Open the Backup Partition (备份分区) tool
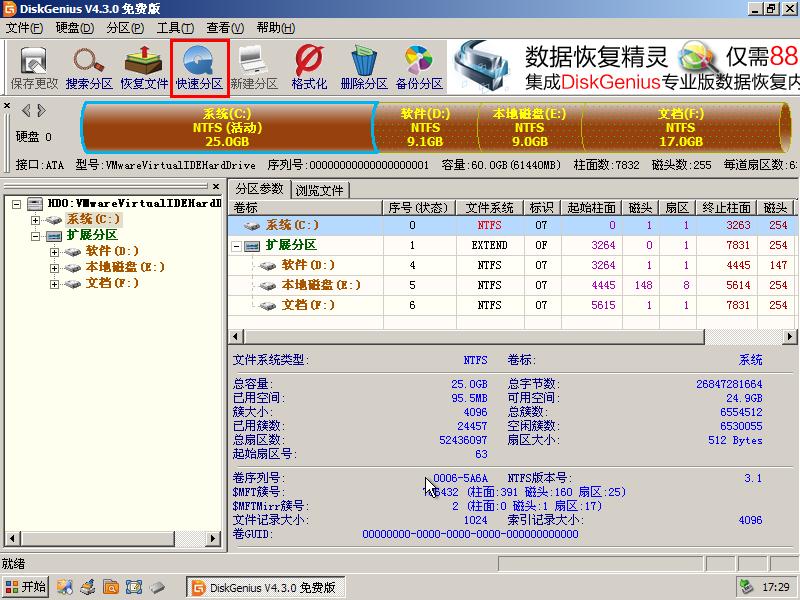 (x=419, y=67)
